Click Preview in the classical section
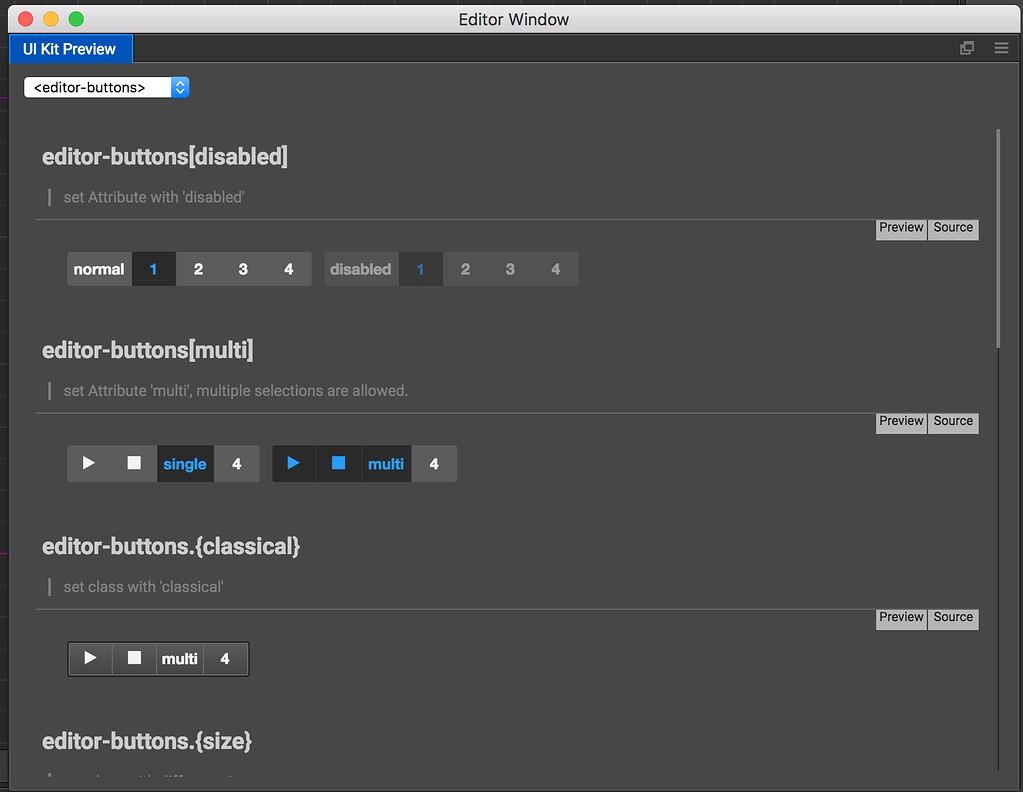 tap(901, 618)
